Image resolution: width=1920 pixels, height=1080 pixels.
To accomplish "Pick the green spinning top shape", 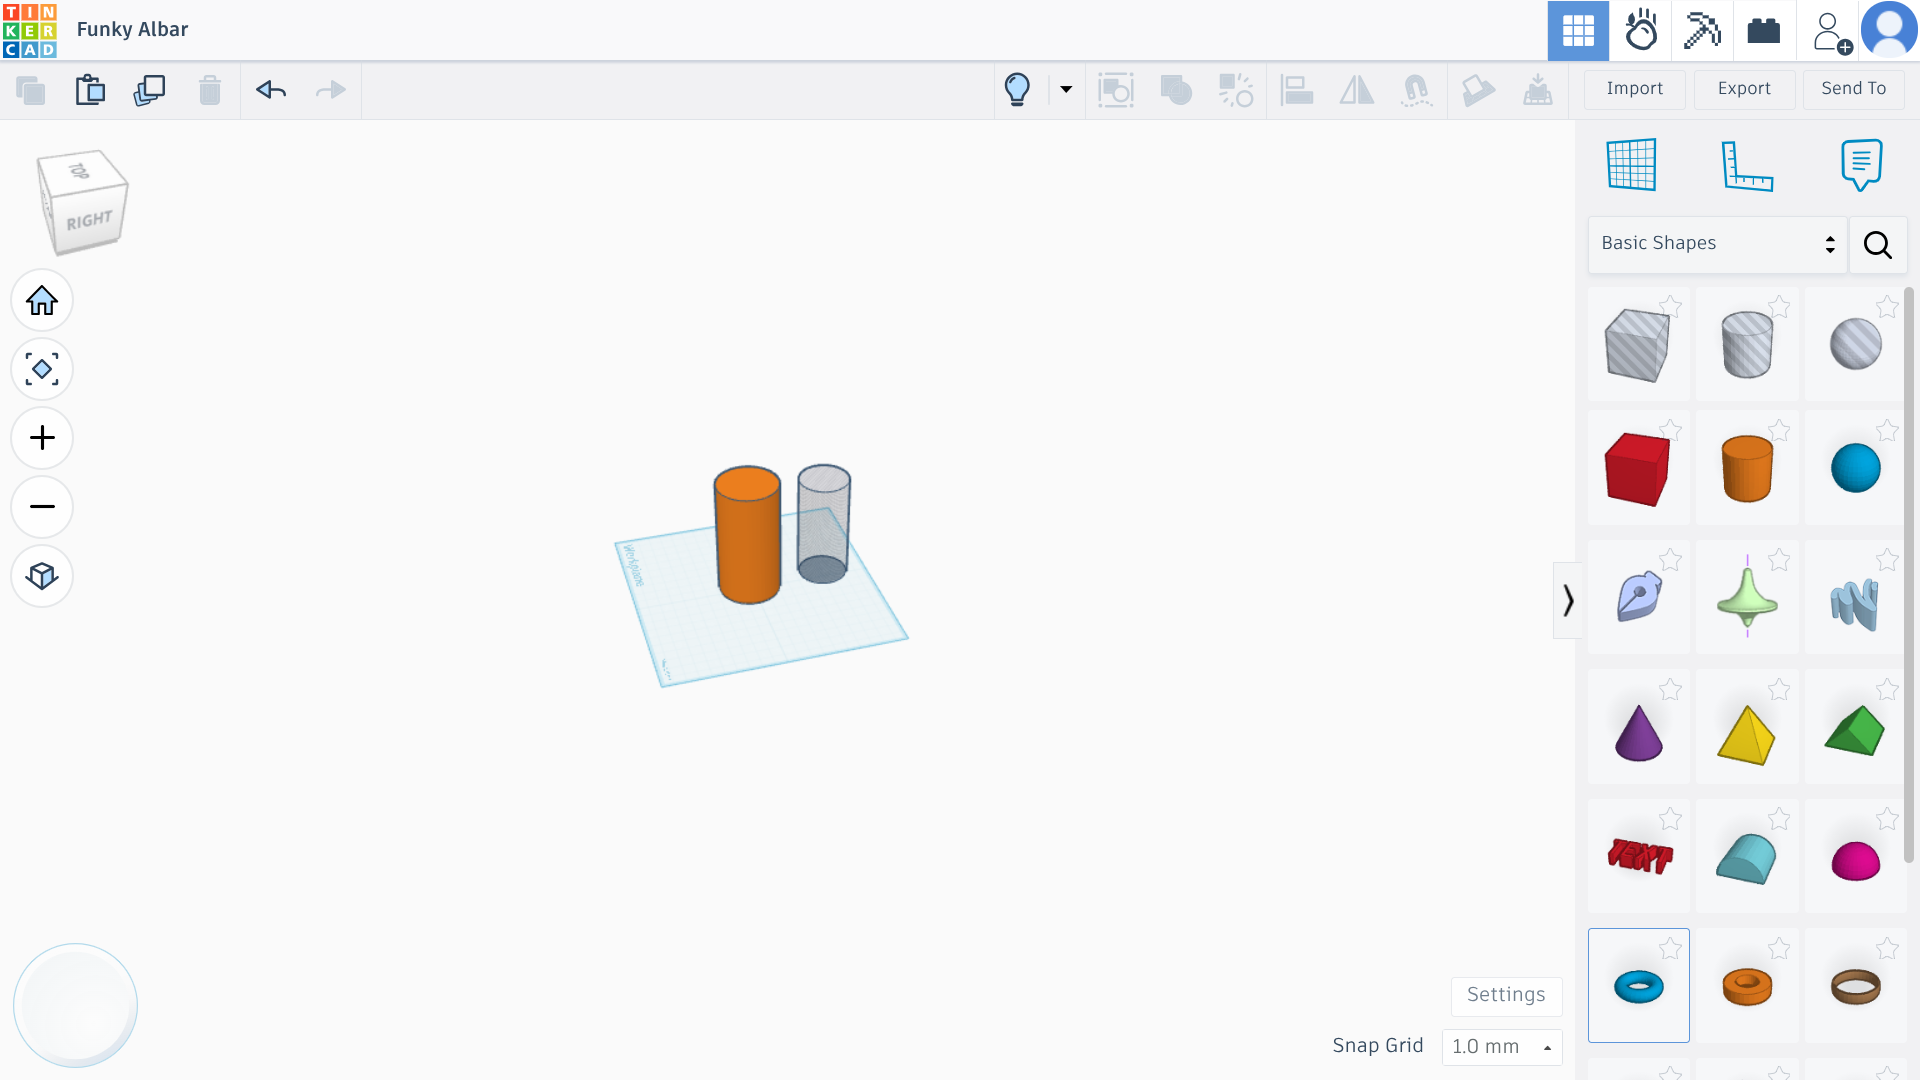I will [1747, 597].
